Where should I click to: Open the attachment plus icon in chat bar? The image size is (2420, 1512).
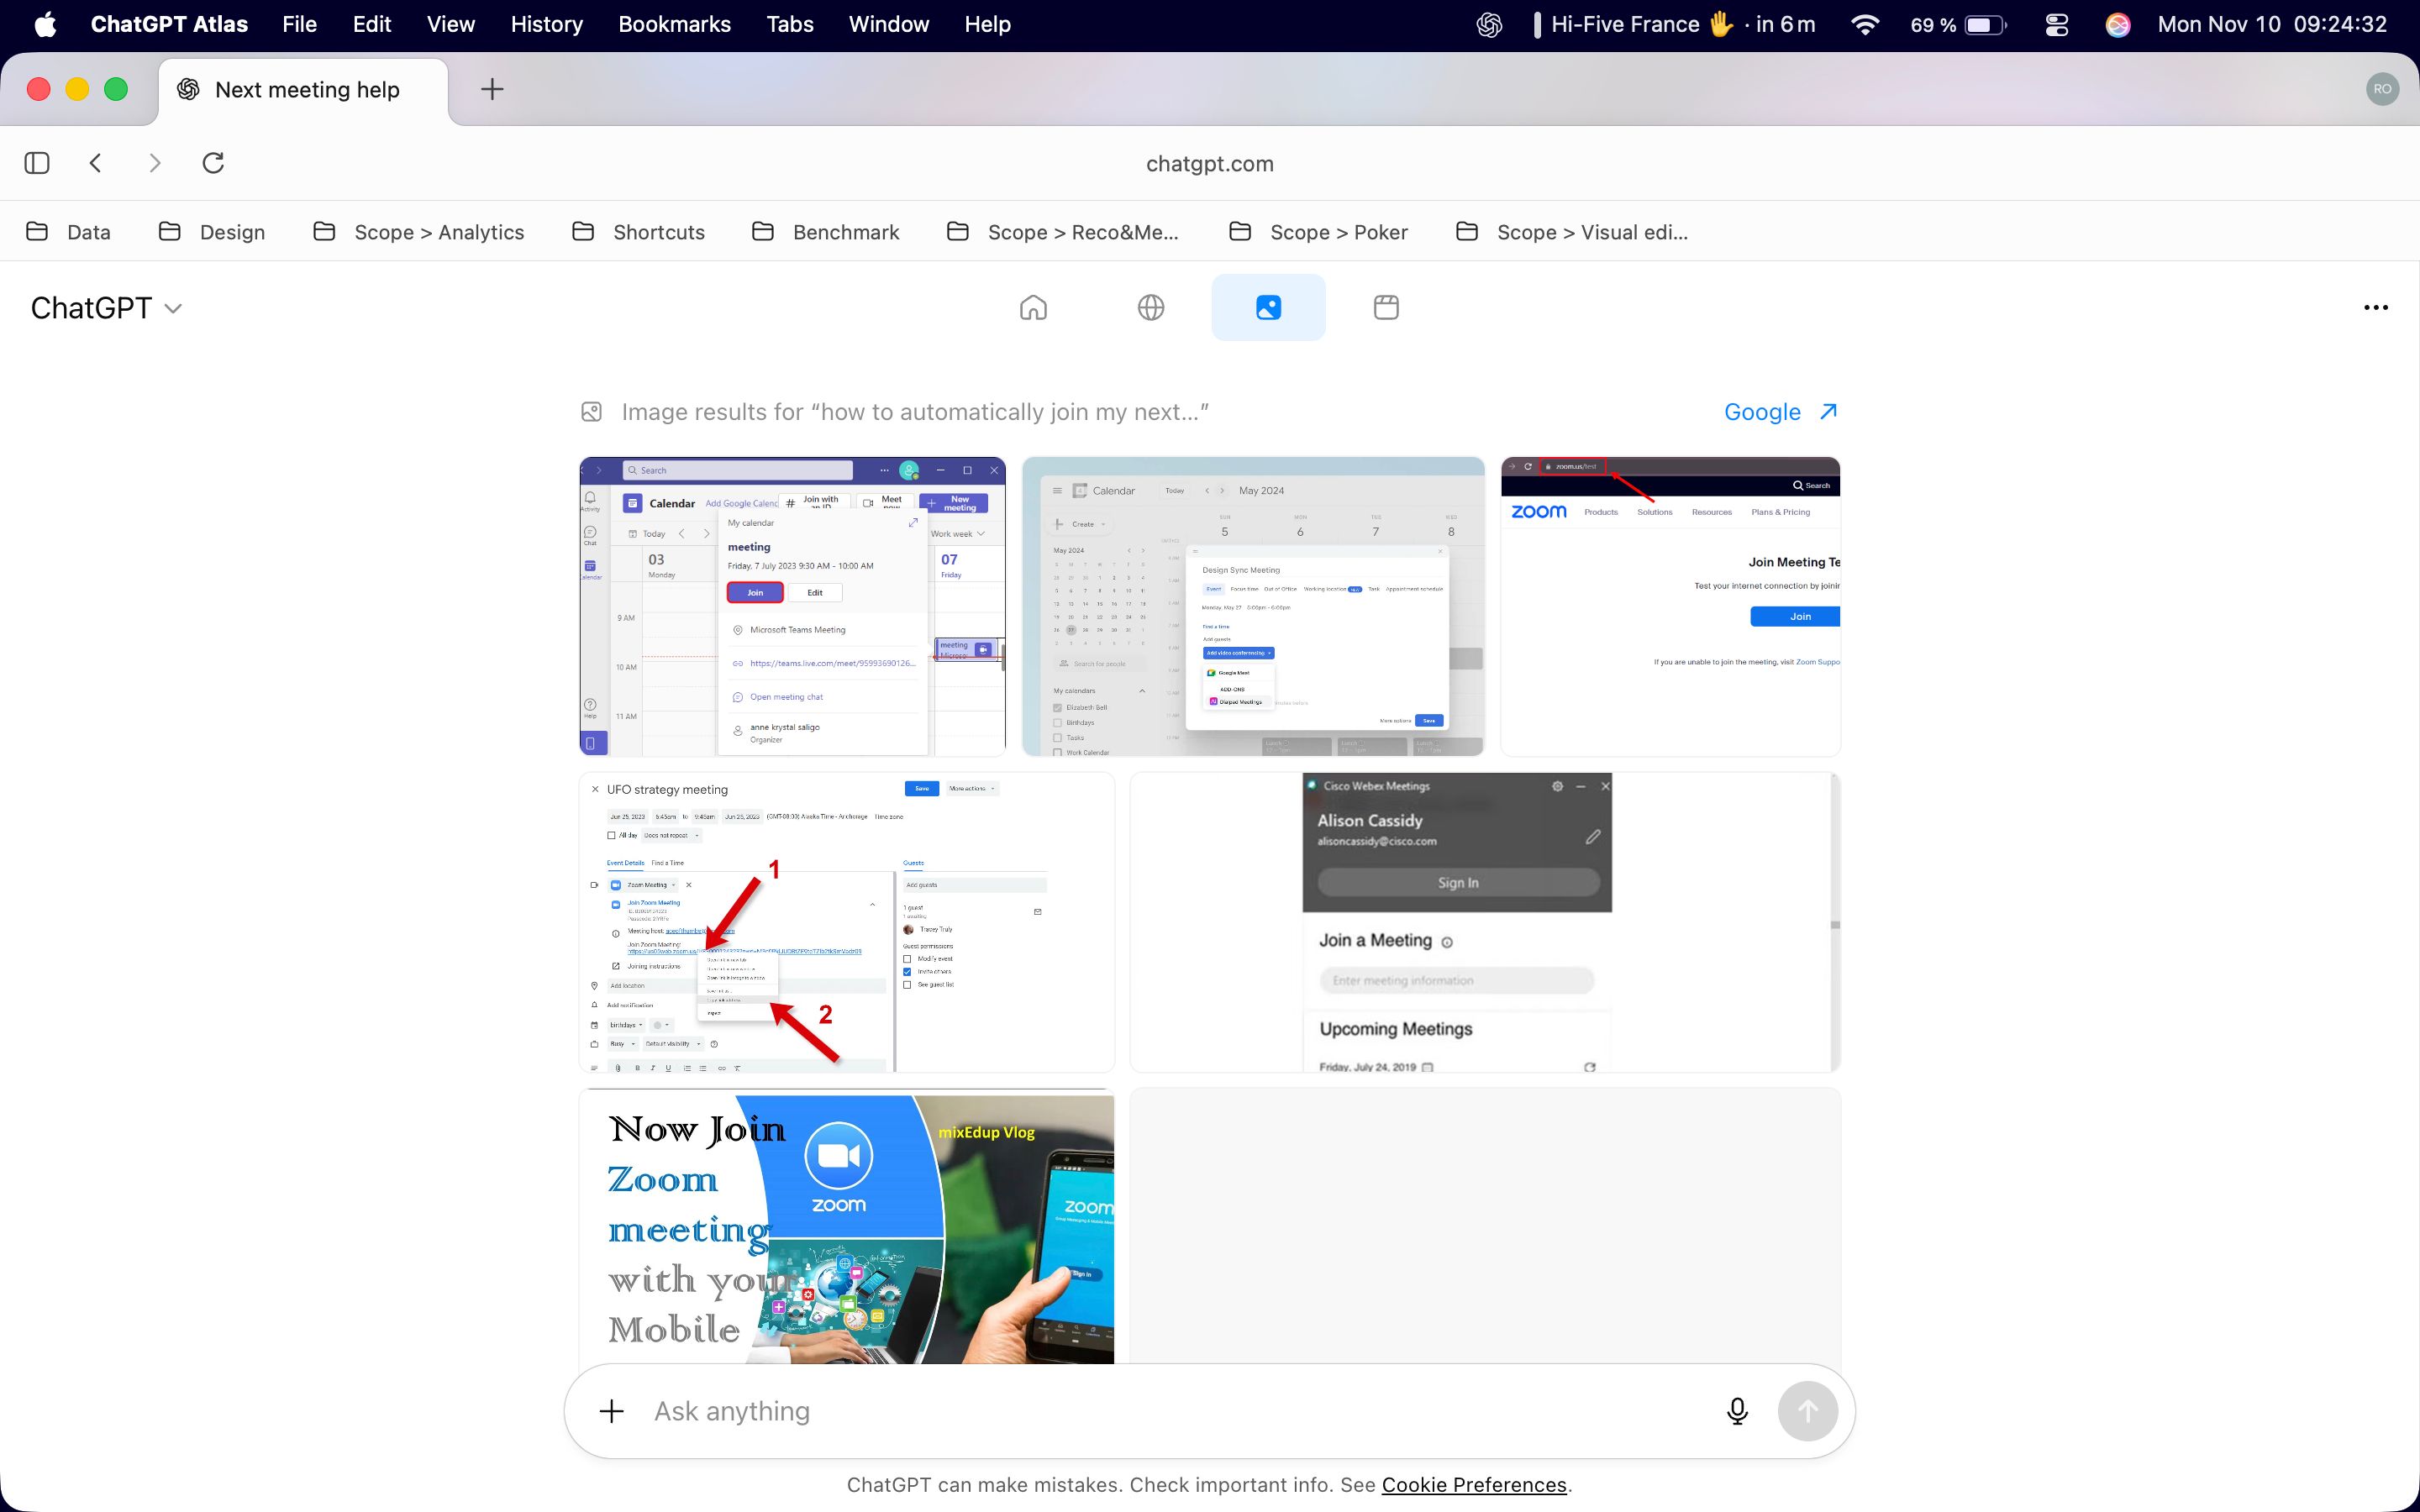[611, 1410]
